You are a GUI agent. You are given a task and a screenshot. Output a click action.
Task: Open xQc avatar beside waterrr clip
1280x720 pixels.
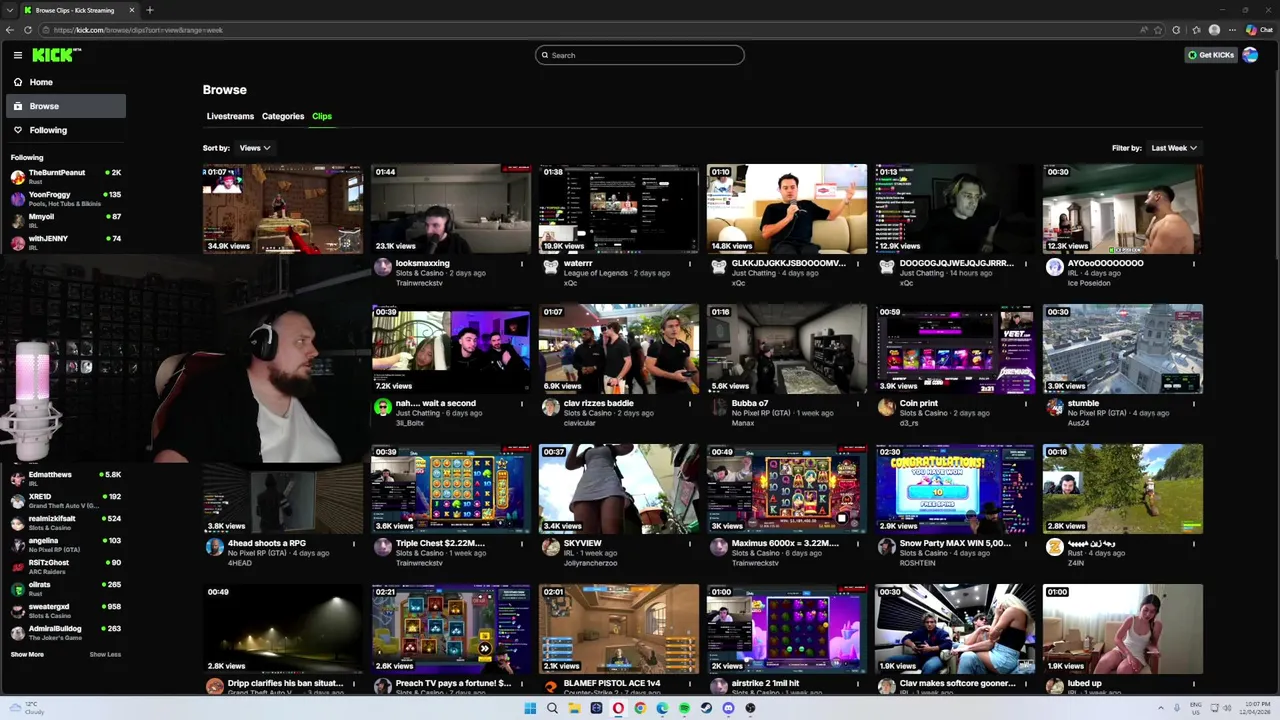(x=550, y=267)
